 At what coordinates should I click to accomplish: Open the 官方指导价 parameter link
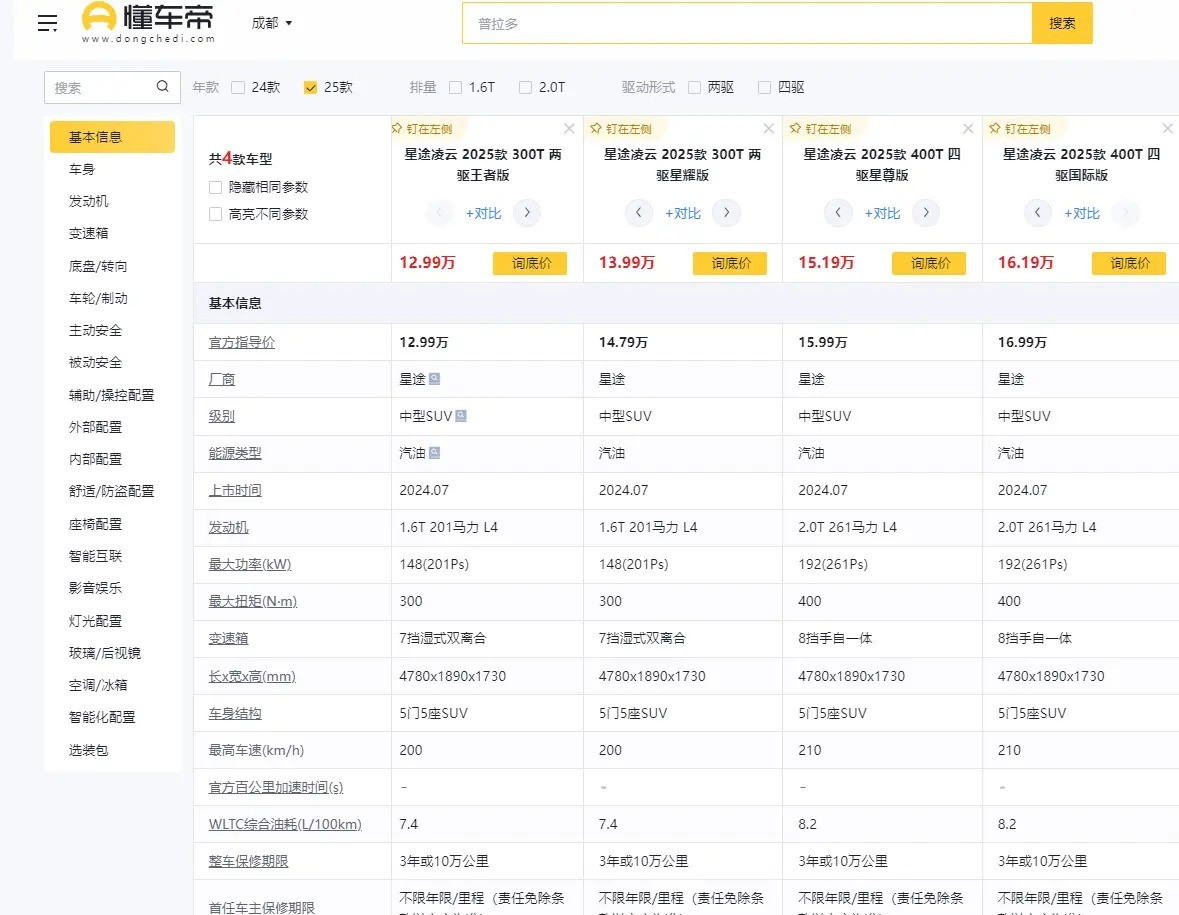tap(242, 343)
